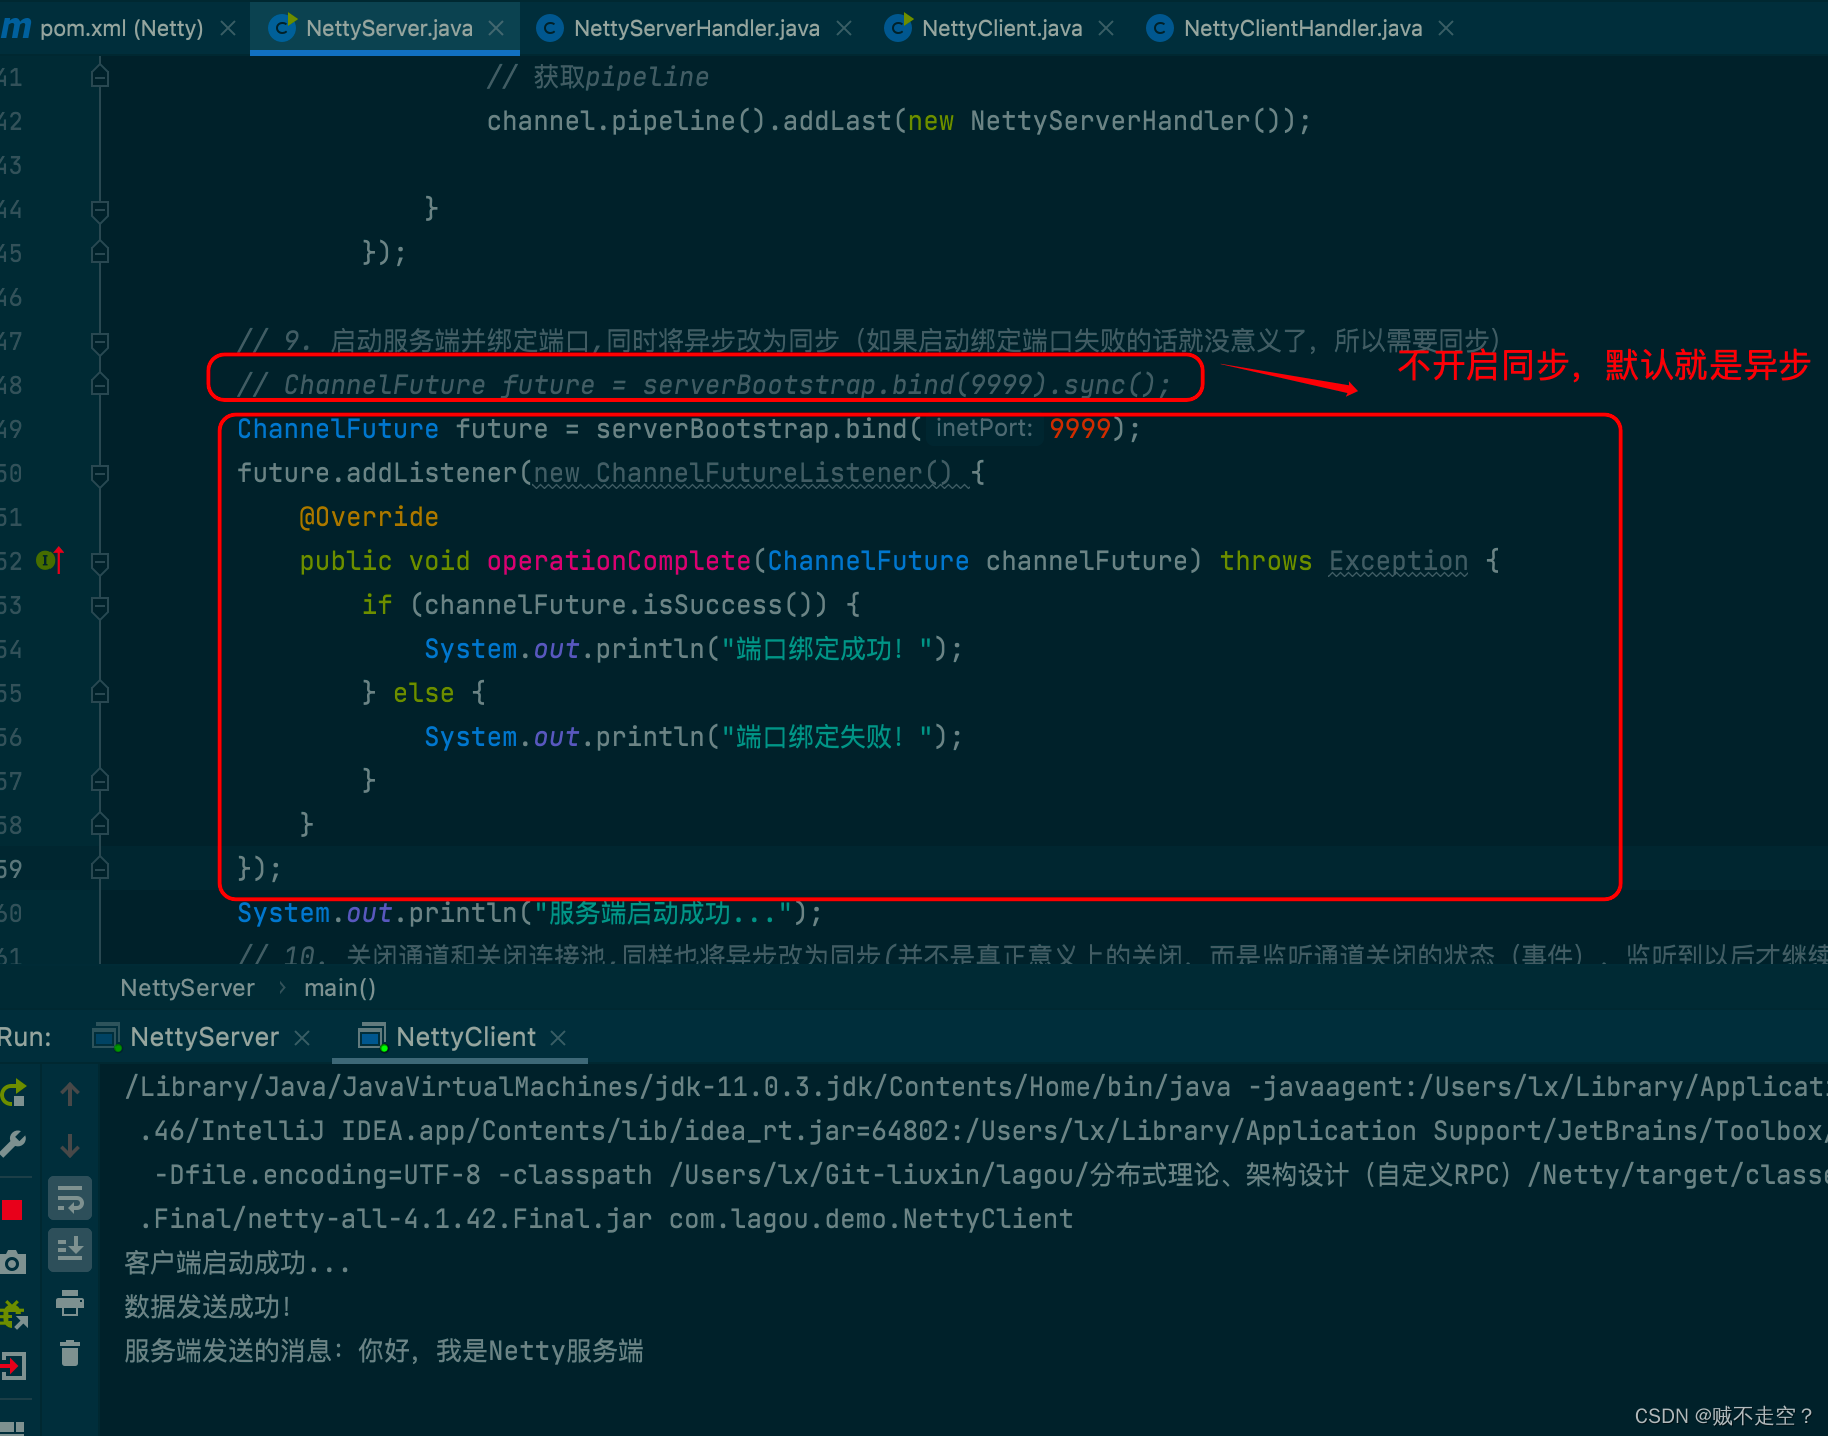This screenshot has height=1436, width=1828.
Task: Click the 9999 port number in bind call
Action: (x=1080, y=429)
